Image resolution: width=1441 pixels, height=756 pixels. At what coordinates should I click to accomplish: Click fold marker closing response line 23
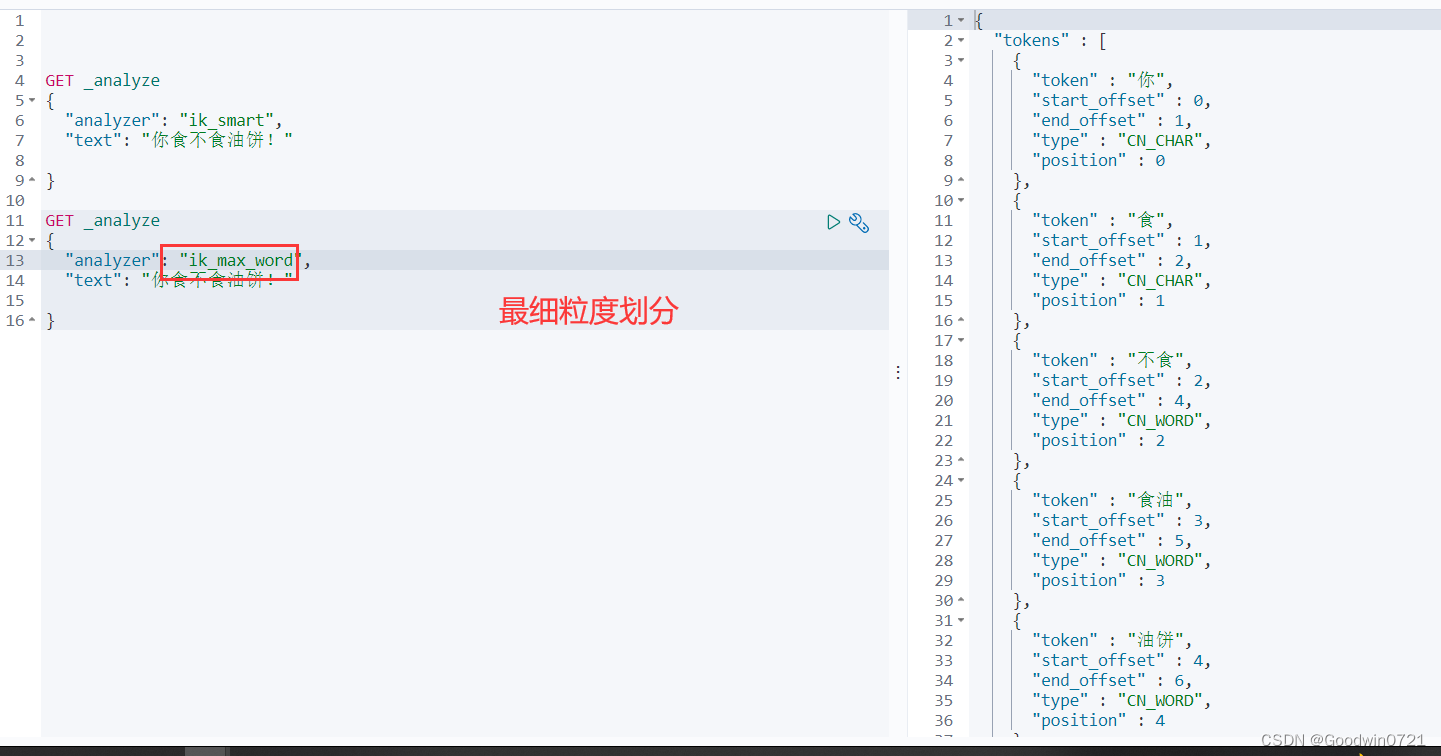(x=961, y=460)
